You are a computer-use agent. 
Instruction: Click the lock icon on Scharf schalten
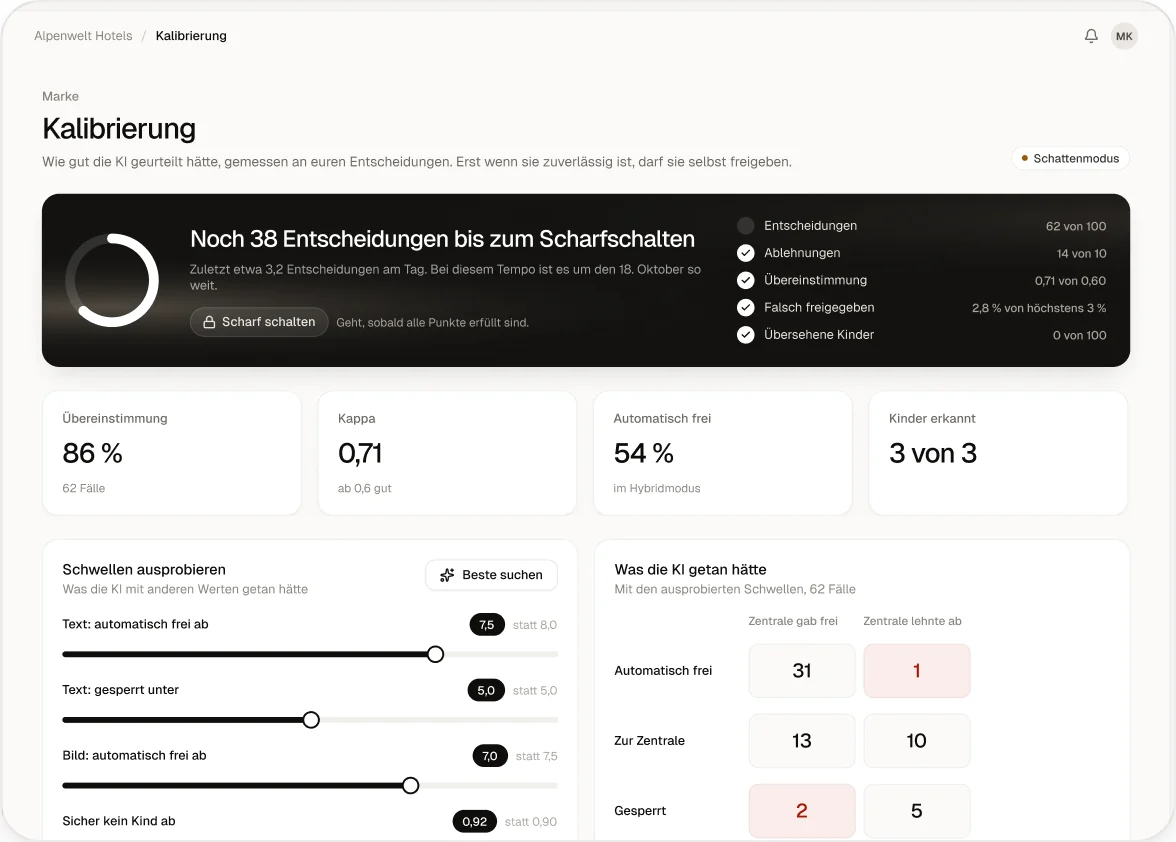(x=209, y=322)
